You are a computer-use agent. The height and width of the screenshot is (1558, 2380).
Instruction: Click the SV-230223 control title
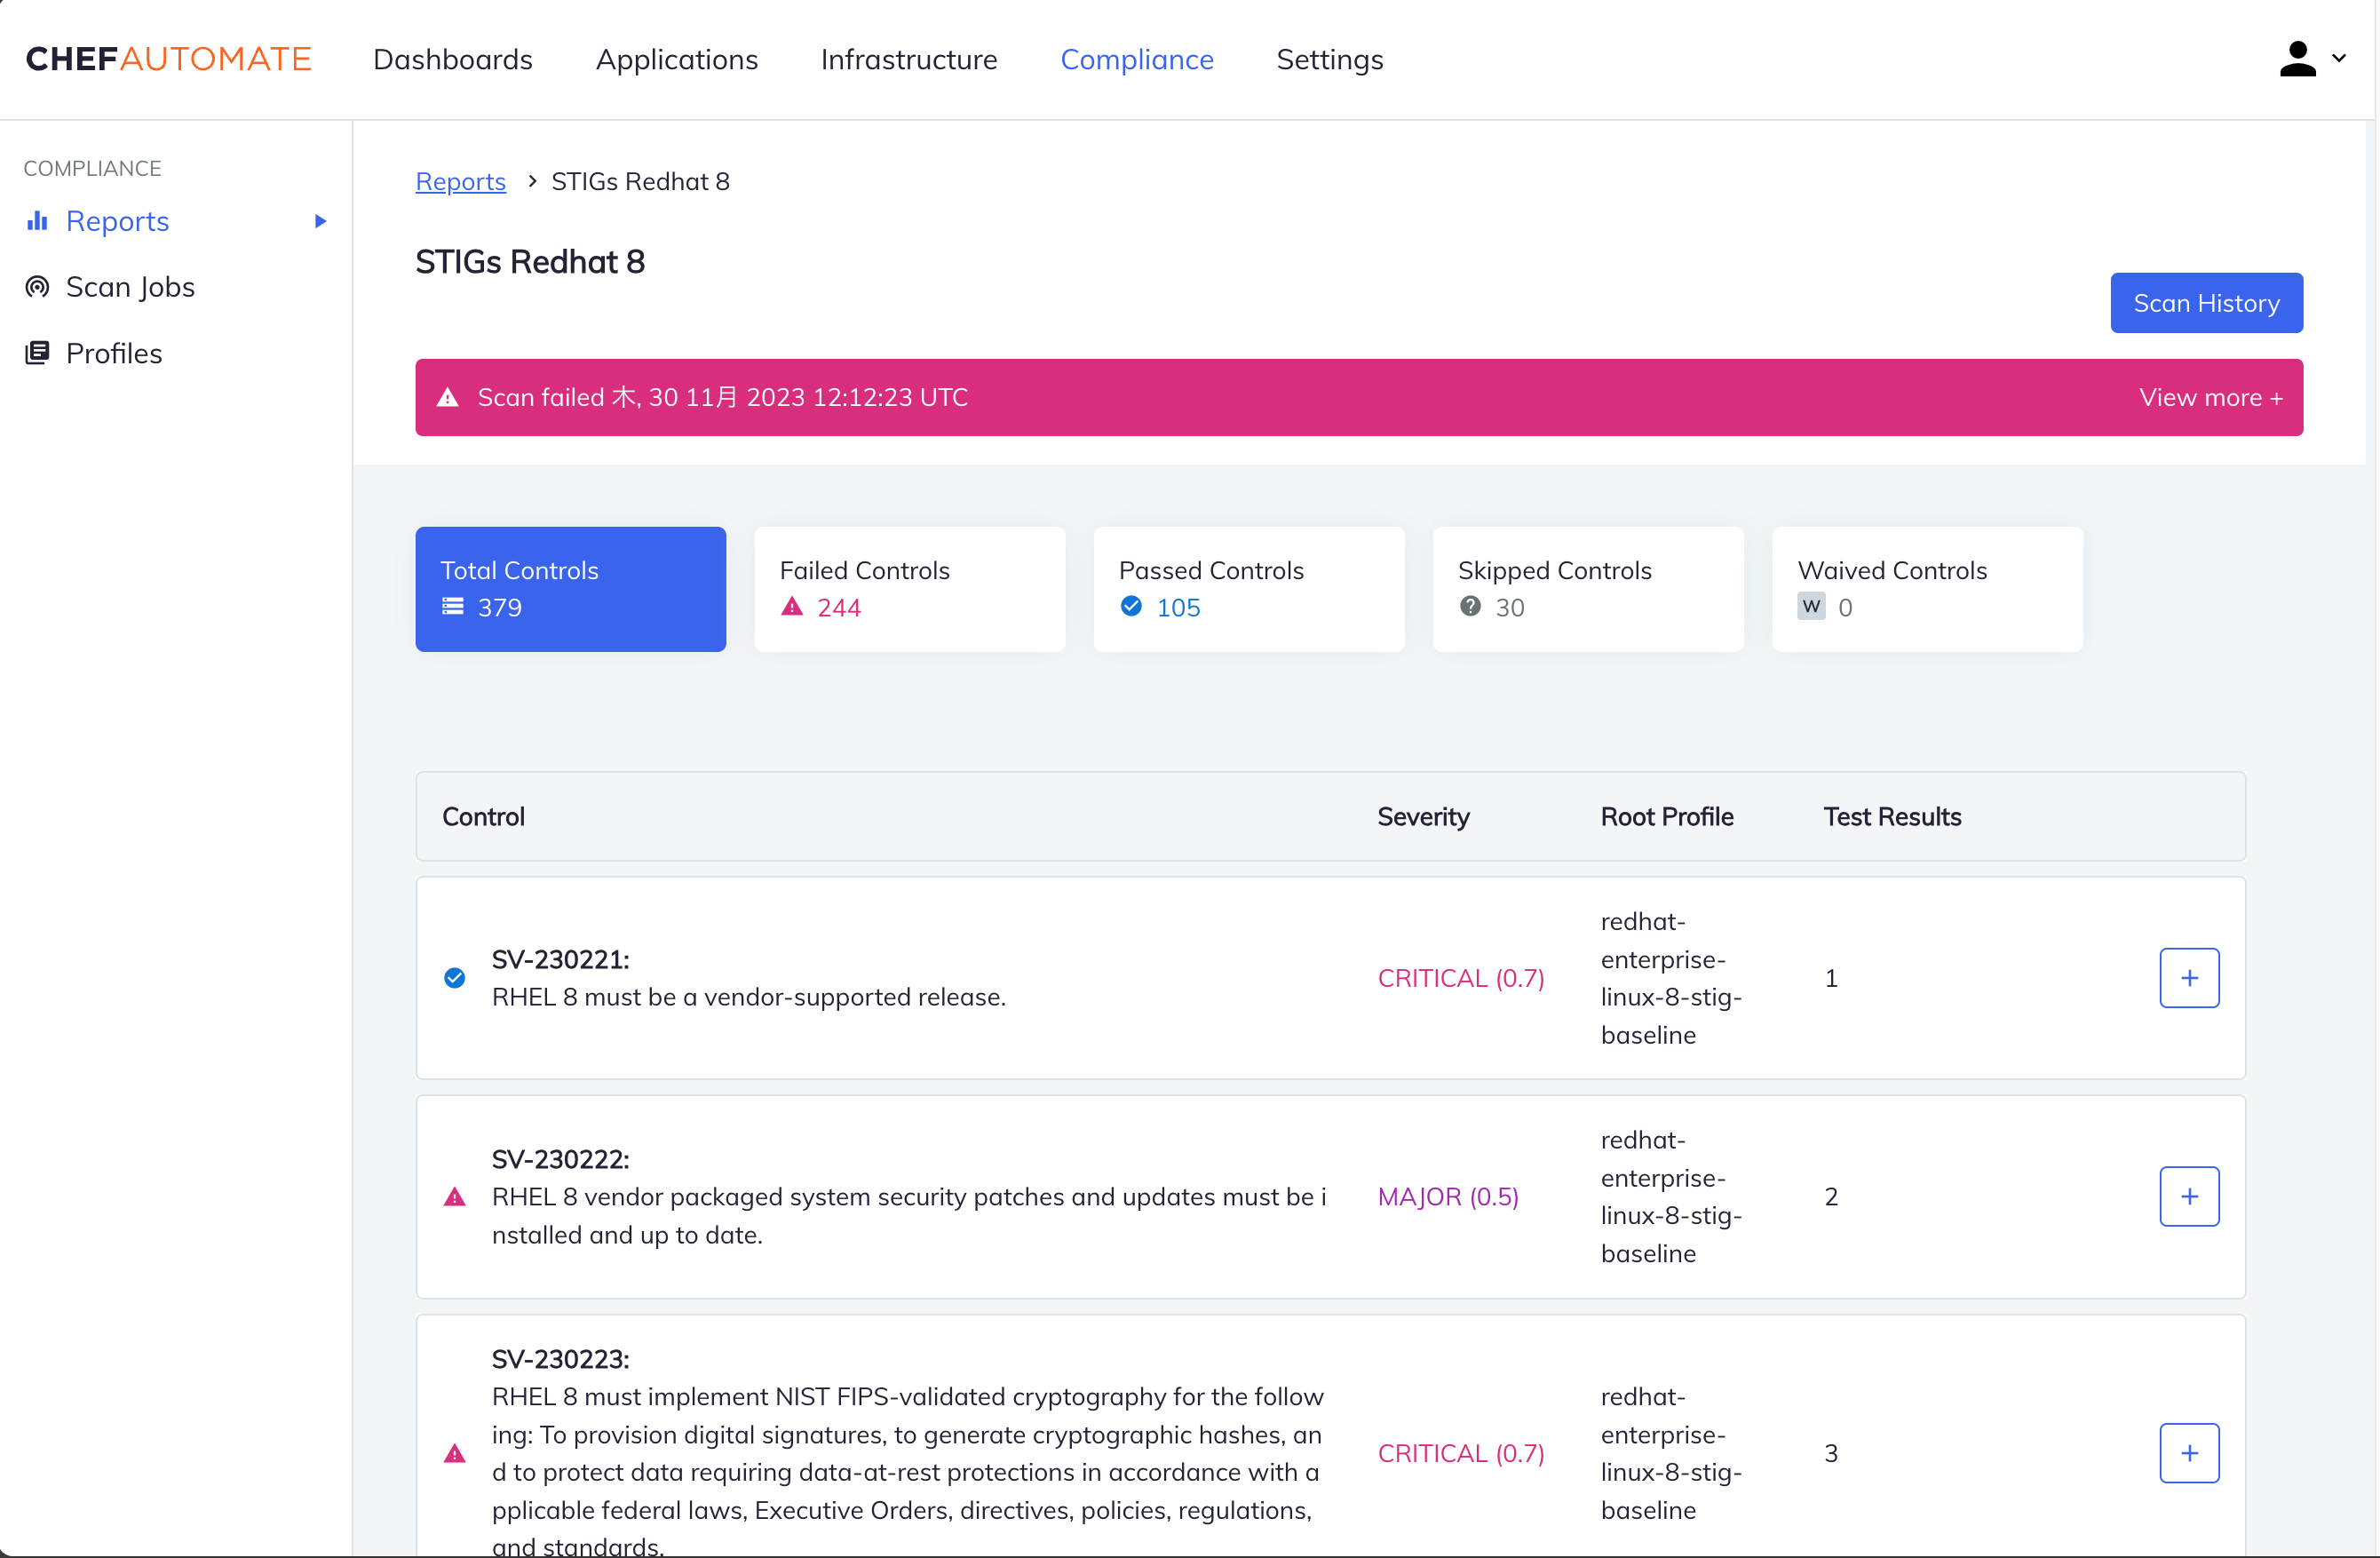560,1359
